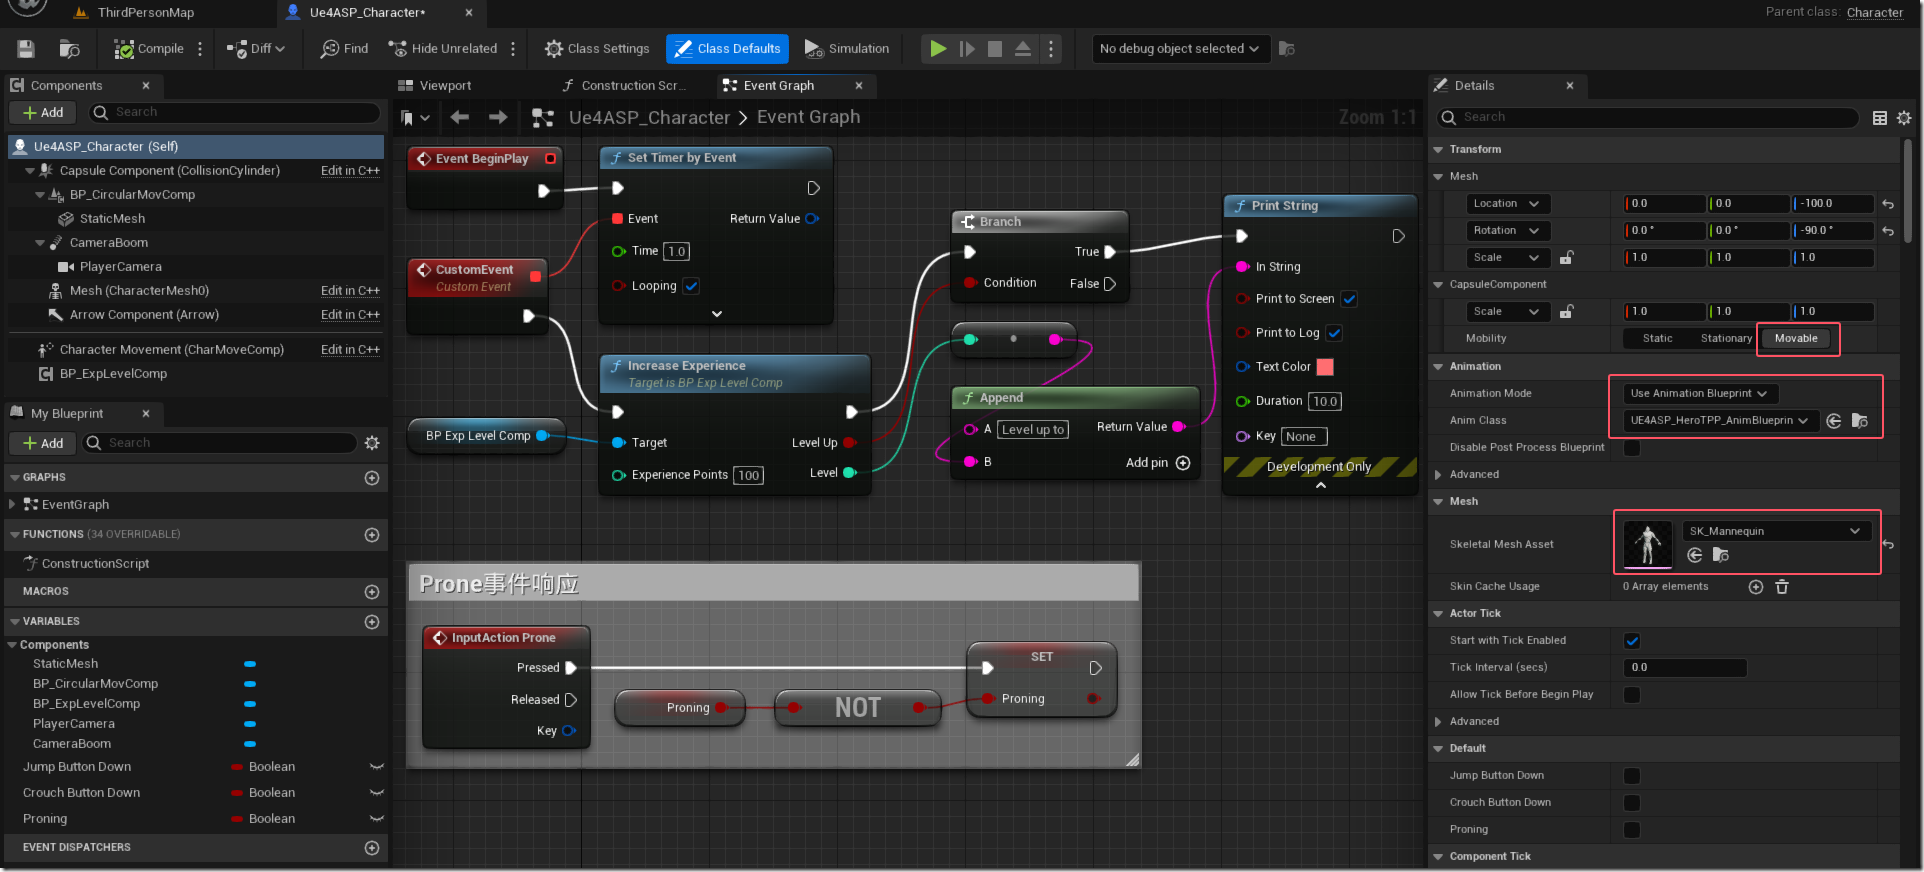This screenshot has width=1924, height=872.
Task: Enable Jump Button Down default checkbox
Action: [1632, 776]
